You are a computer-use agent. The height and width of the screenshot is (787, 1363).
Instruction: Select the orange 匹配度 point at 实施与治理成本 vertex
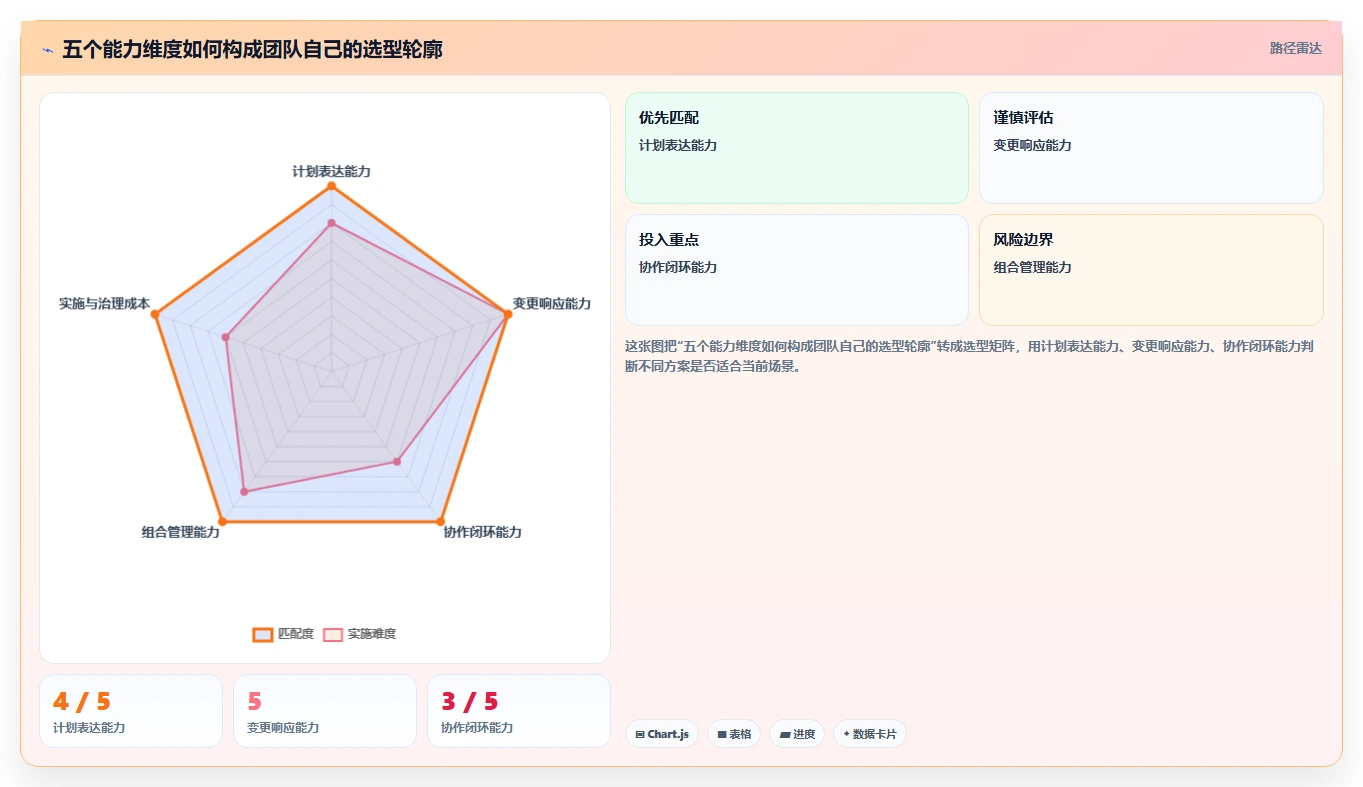tap(155, 314)
